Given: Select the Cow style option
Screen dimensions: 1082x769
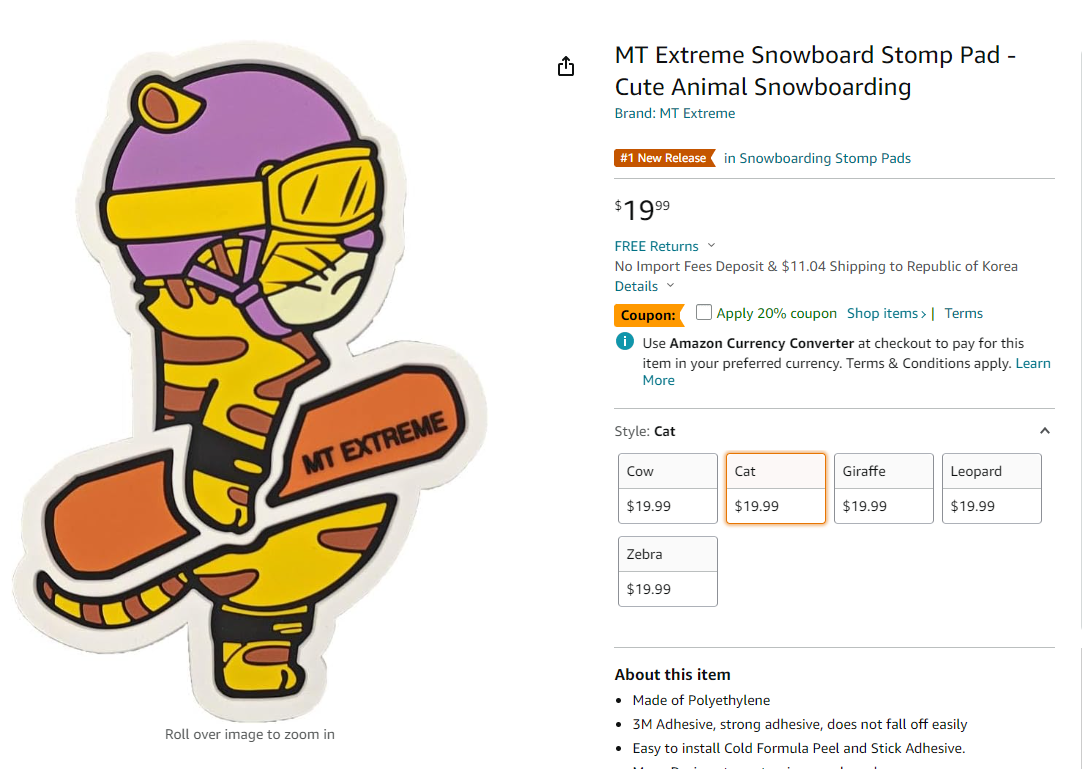Looking at the screenshot, I should click(x=667, y=488).
